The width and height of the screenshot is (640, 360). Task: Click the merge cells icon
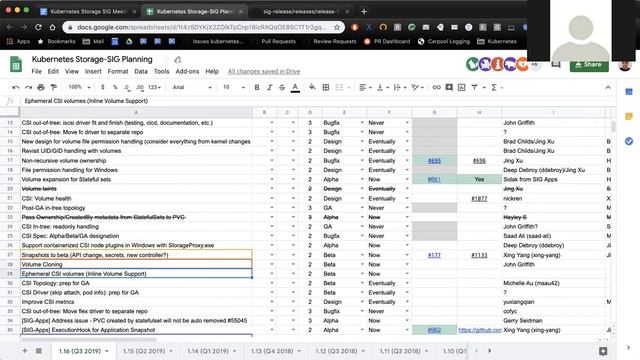(339, 87)
